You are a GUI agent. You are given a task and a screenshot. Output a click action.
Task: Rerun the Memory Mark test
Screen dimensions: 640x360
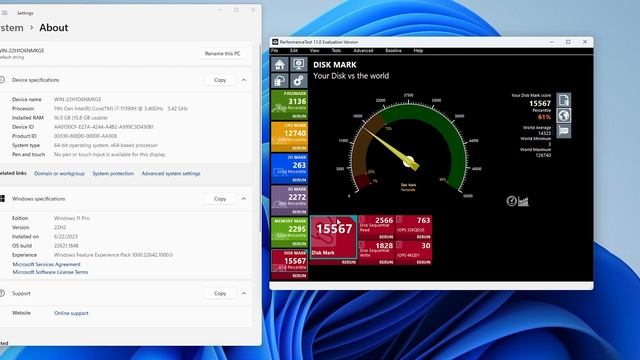(x=299, y=244)
